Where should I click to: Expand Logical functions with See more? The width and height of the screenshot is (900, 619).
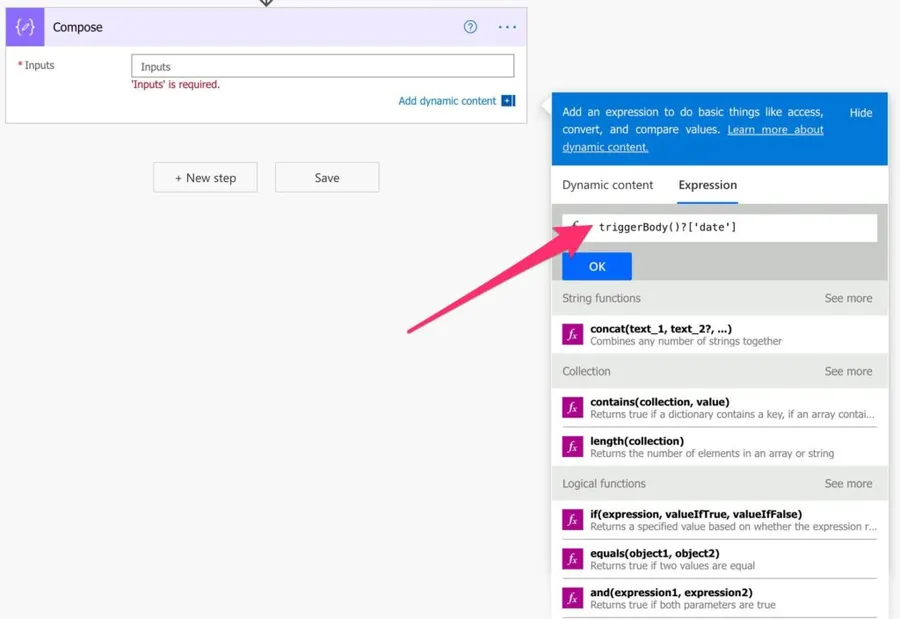(848, 484)
